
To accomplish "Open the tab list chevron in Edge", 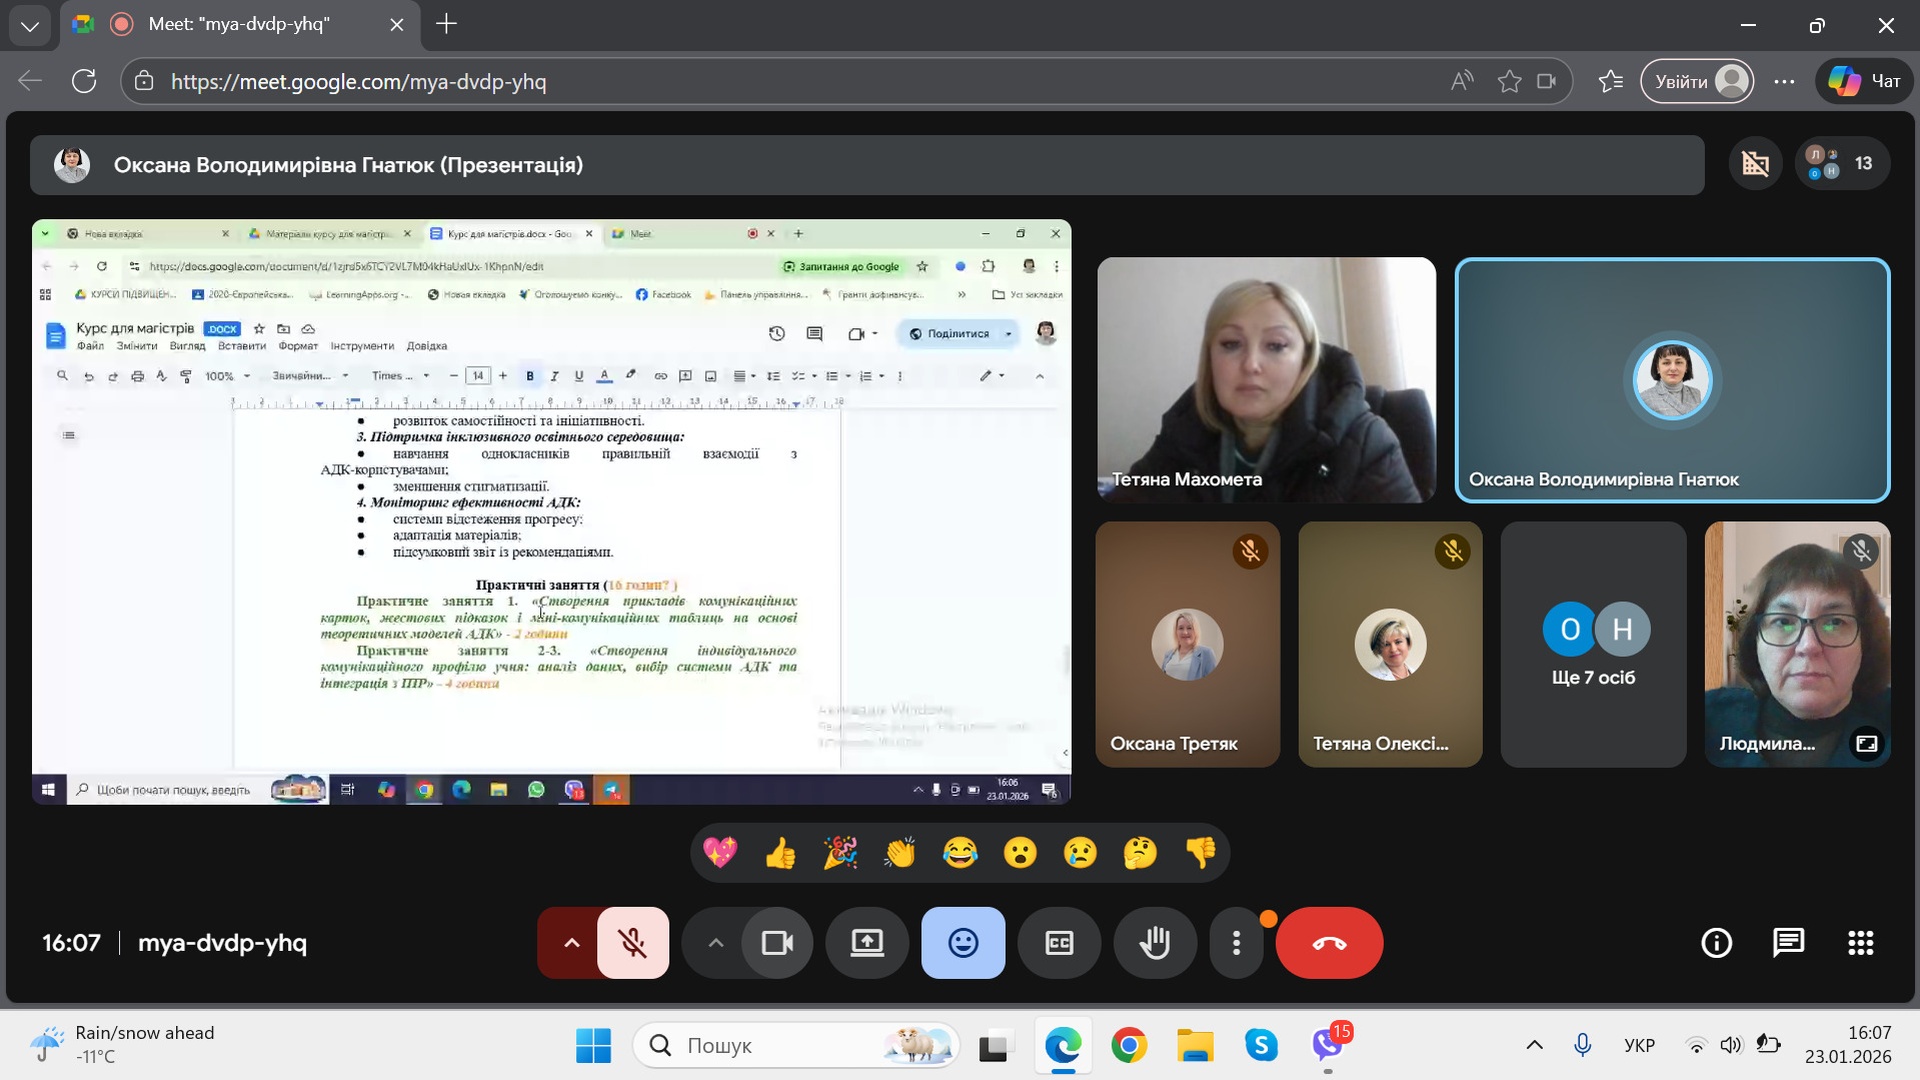I will (30, 25).
